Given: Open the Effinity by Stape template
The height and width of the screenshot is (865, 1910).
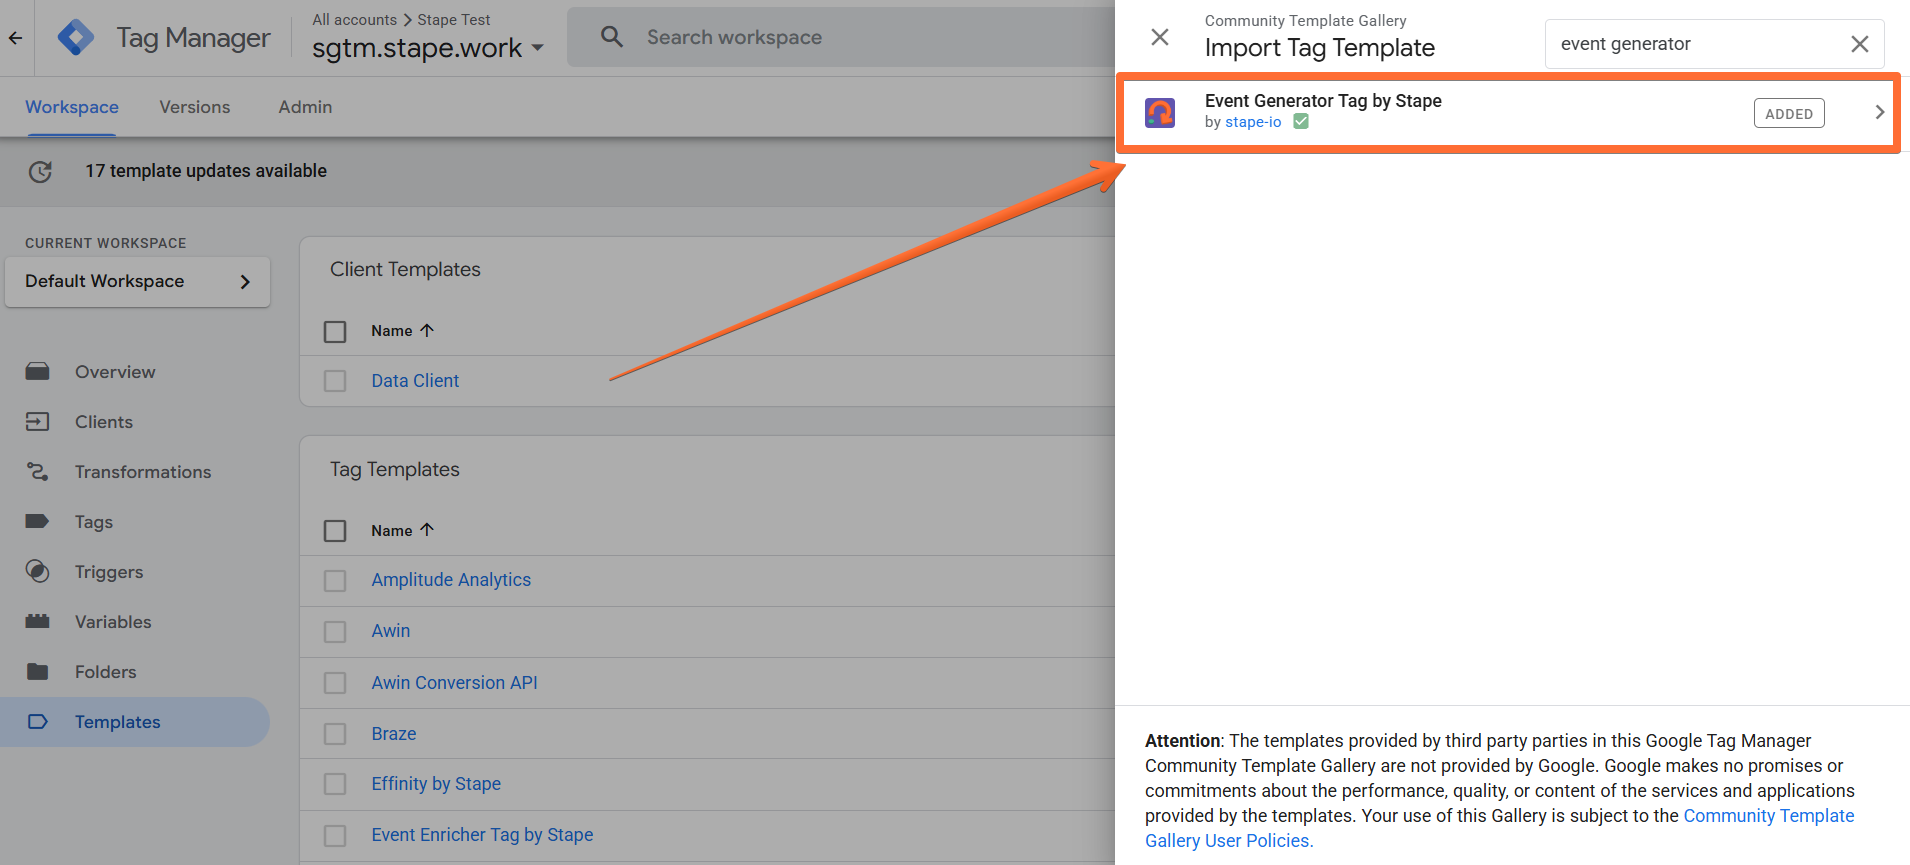Looking at the screenshot, I should (436, 784).
